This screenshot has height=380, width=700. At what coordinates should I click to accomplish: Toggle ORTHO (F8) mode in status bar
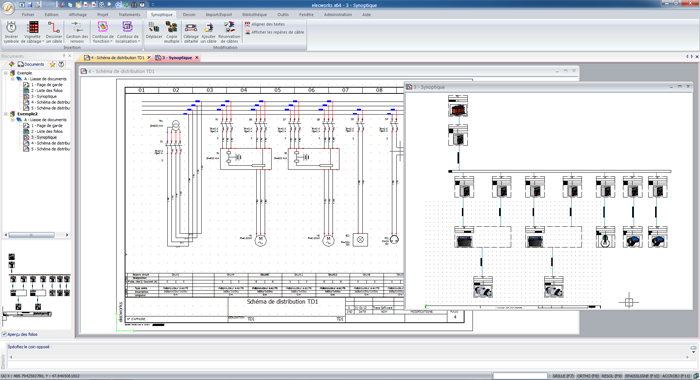coord(587,376)
